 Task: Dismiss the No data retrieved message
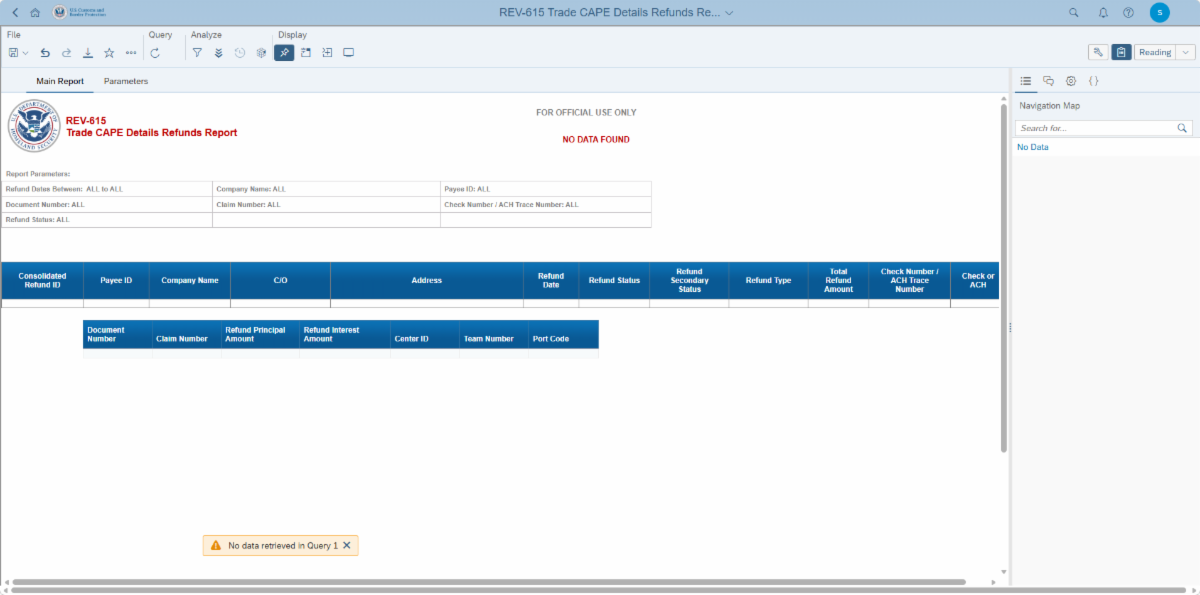[347, 545]
